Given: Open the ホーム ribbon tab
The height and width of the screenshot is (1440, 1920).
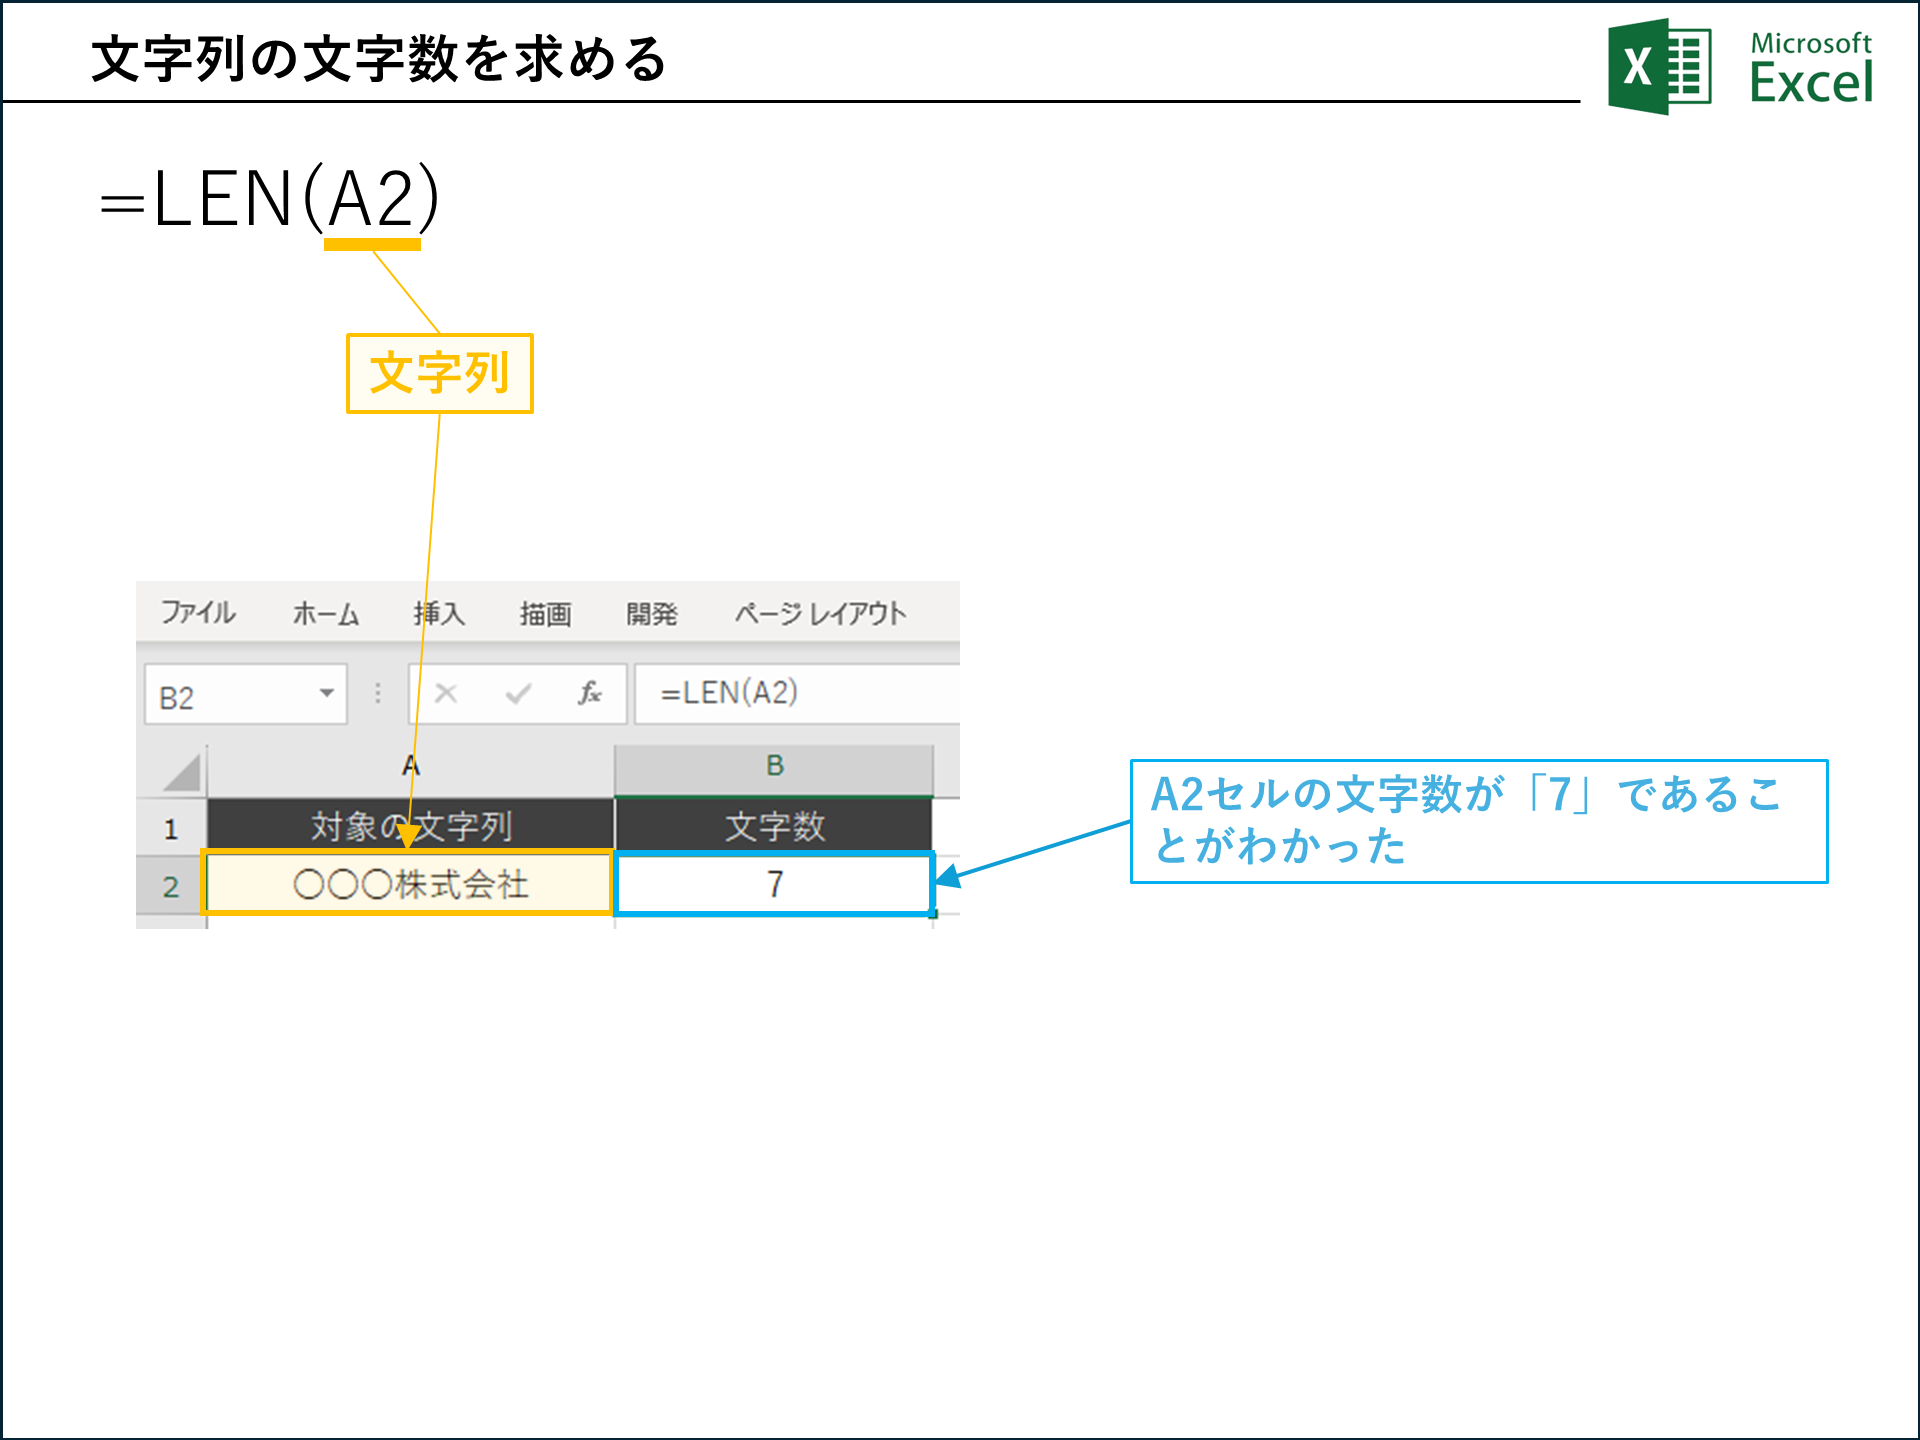Looking at the screenshot, I should click(x=327, y=615).
